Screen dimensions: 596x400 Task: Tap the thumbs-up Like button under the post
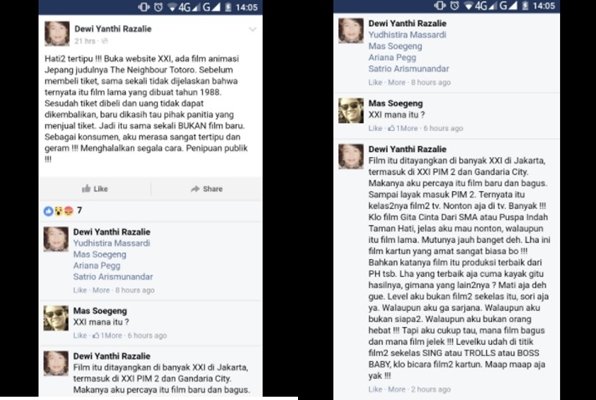95,189
